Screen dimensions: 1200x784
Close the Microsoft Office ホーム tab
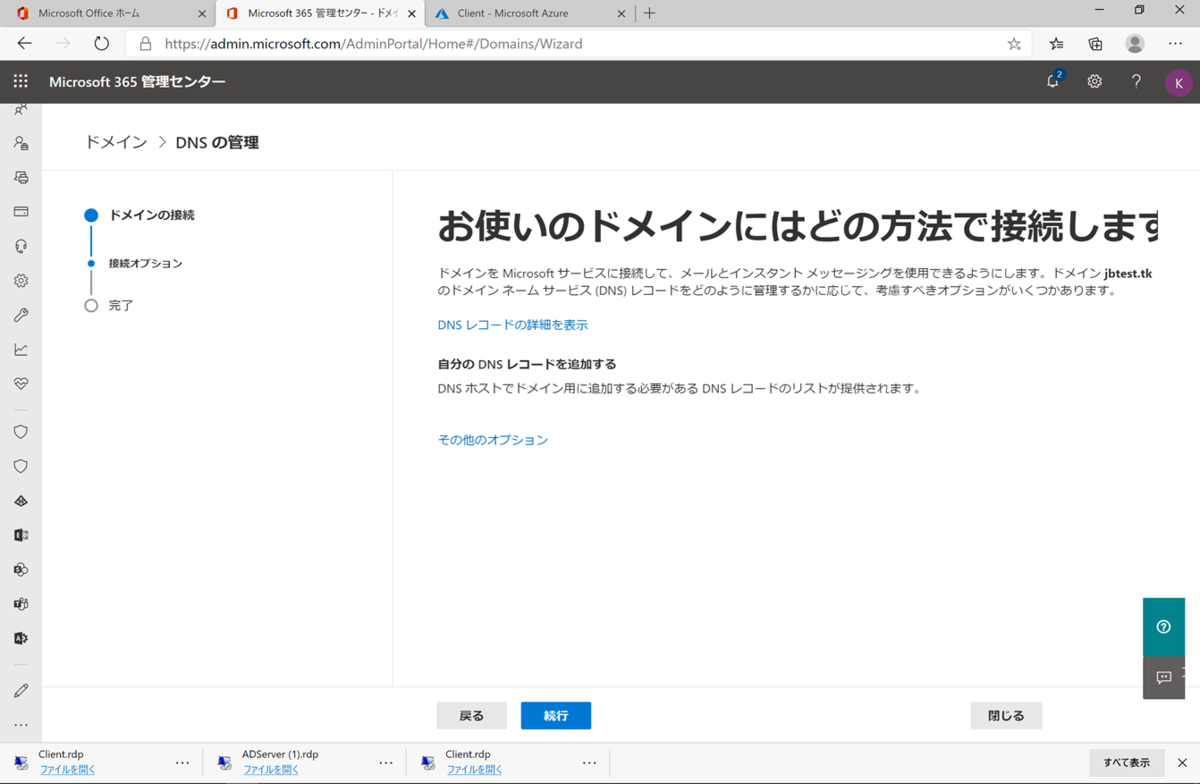pyautogui.click(x=202, y=14)
